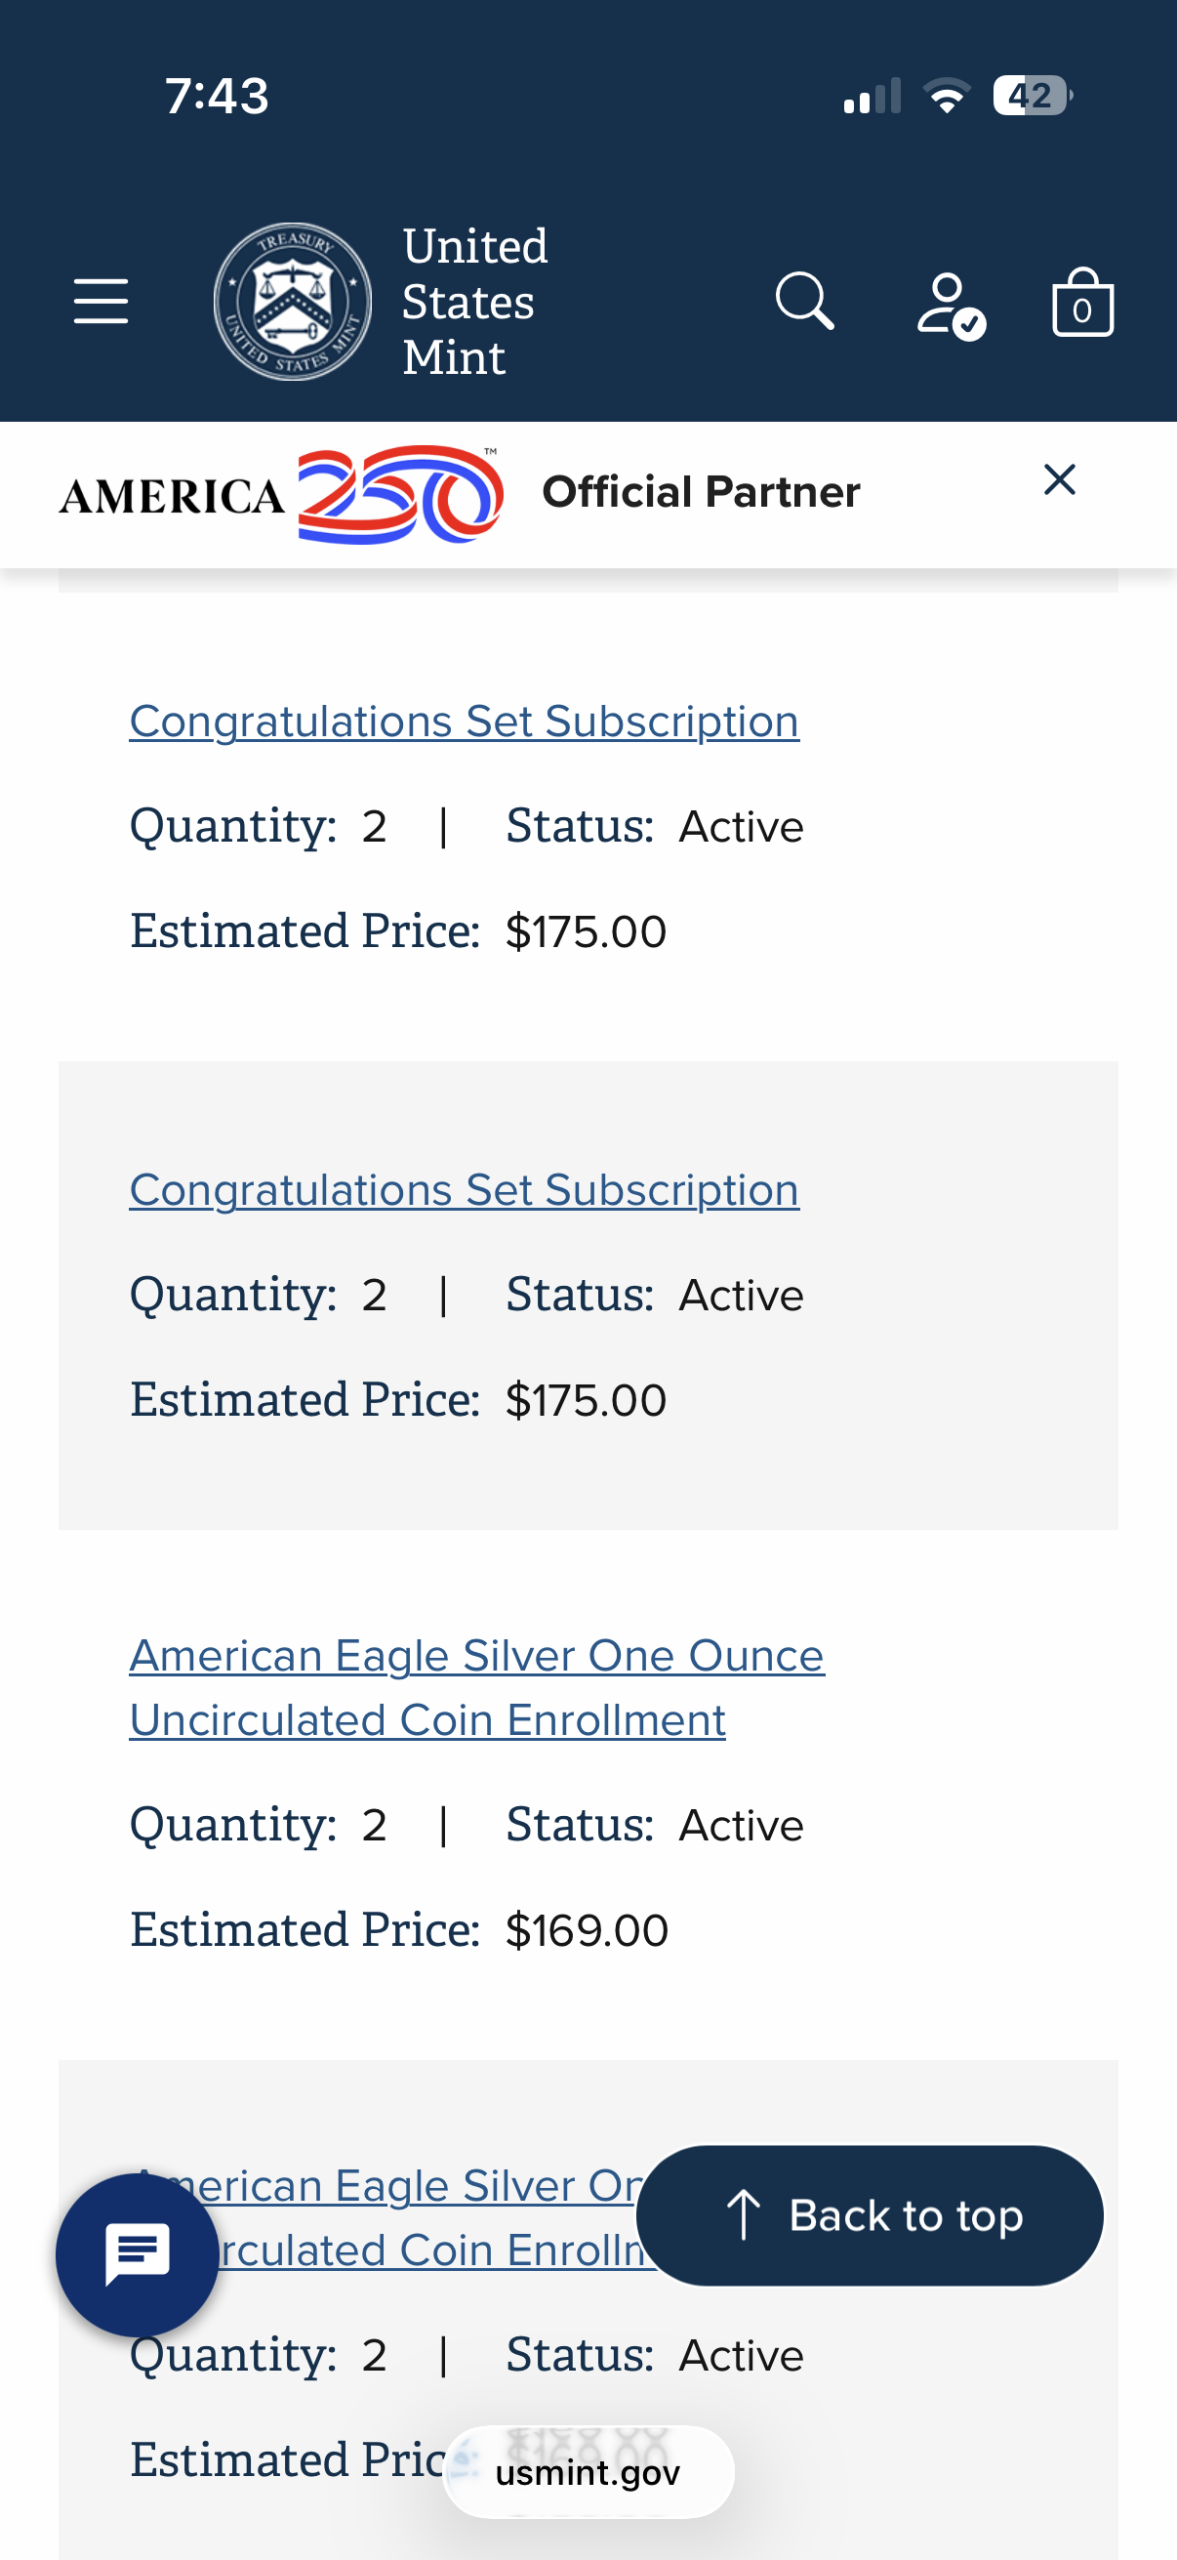Tap the America 250 logo

280,495
